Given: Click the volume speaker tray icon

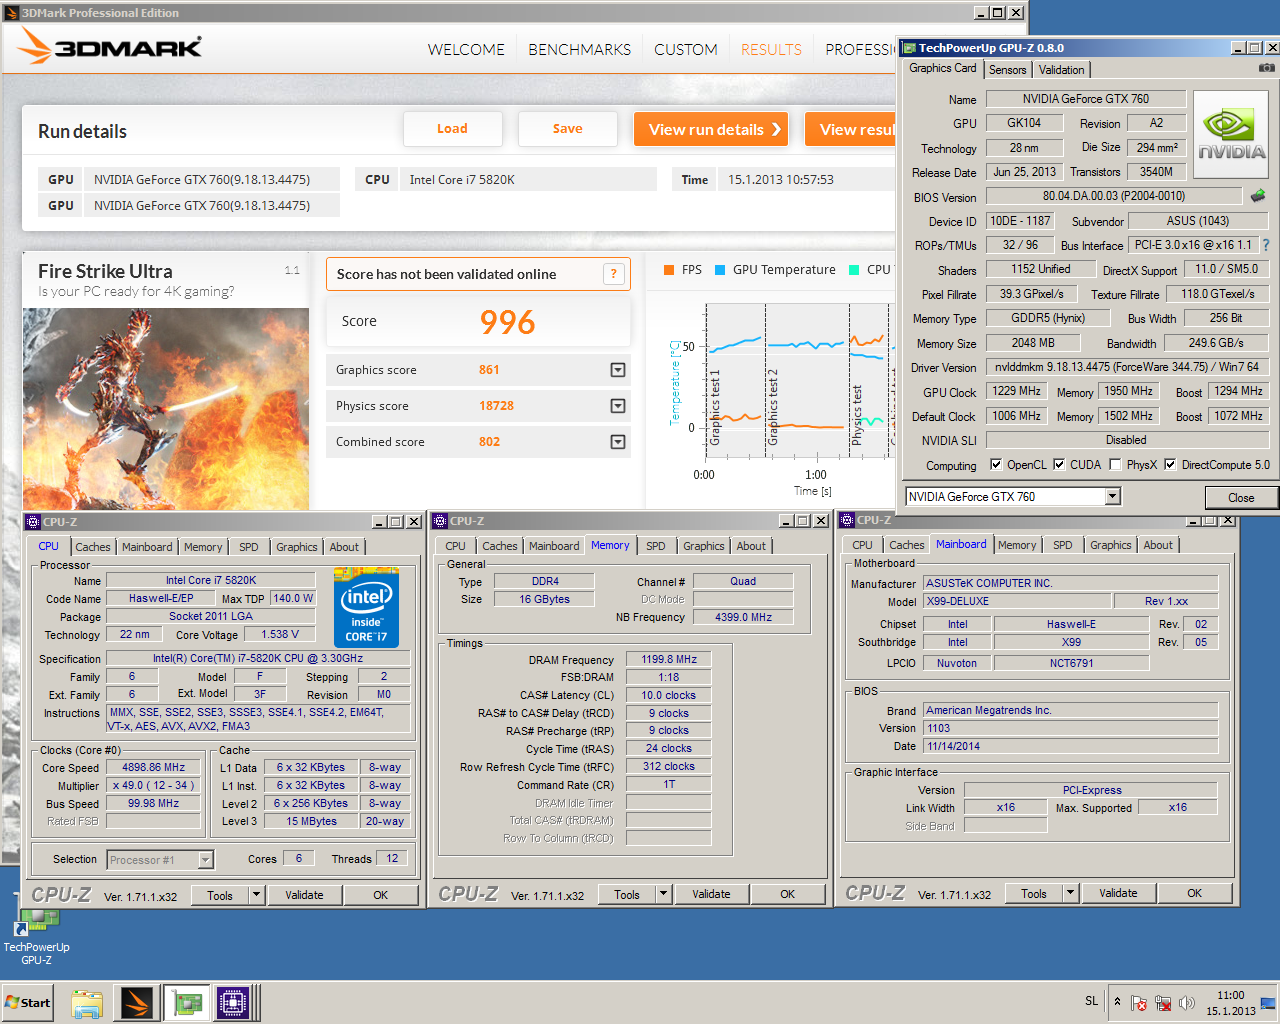Looking at the screenshot, I should (1187, 1003).
